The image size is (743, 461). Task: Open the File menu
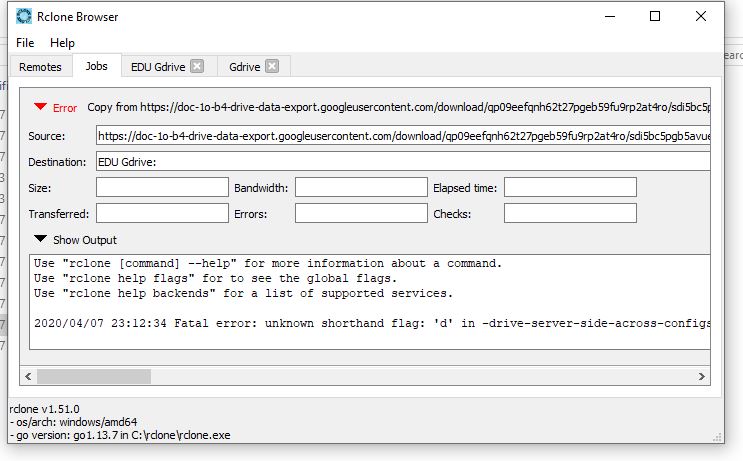25,43
